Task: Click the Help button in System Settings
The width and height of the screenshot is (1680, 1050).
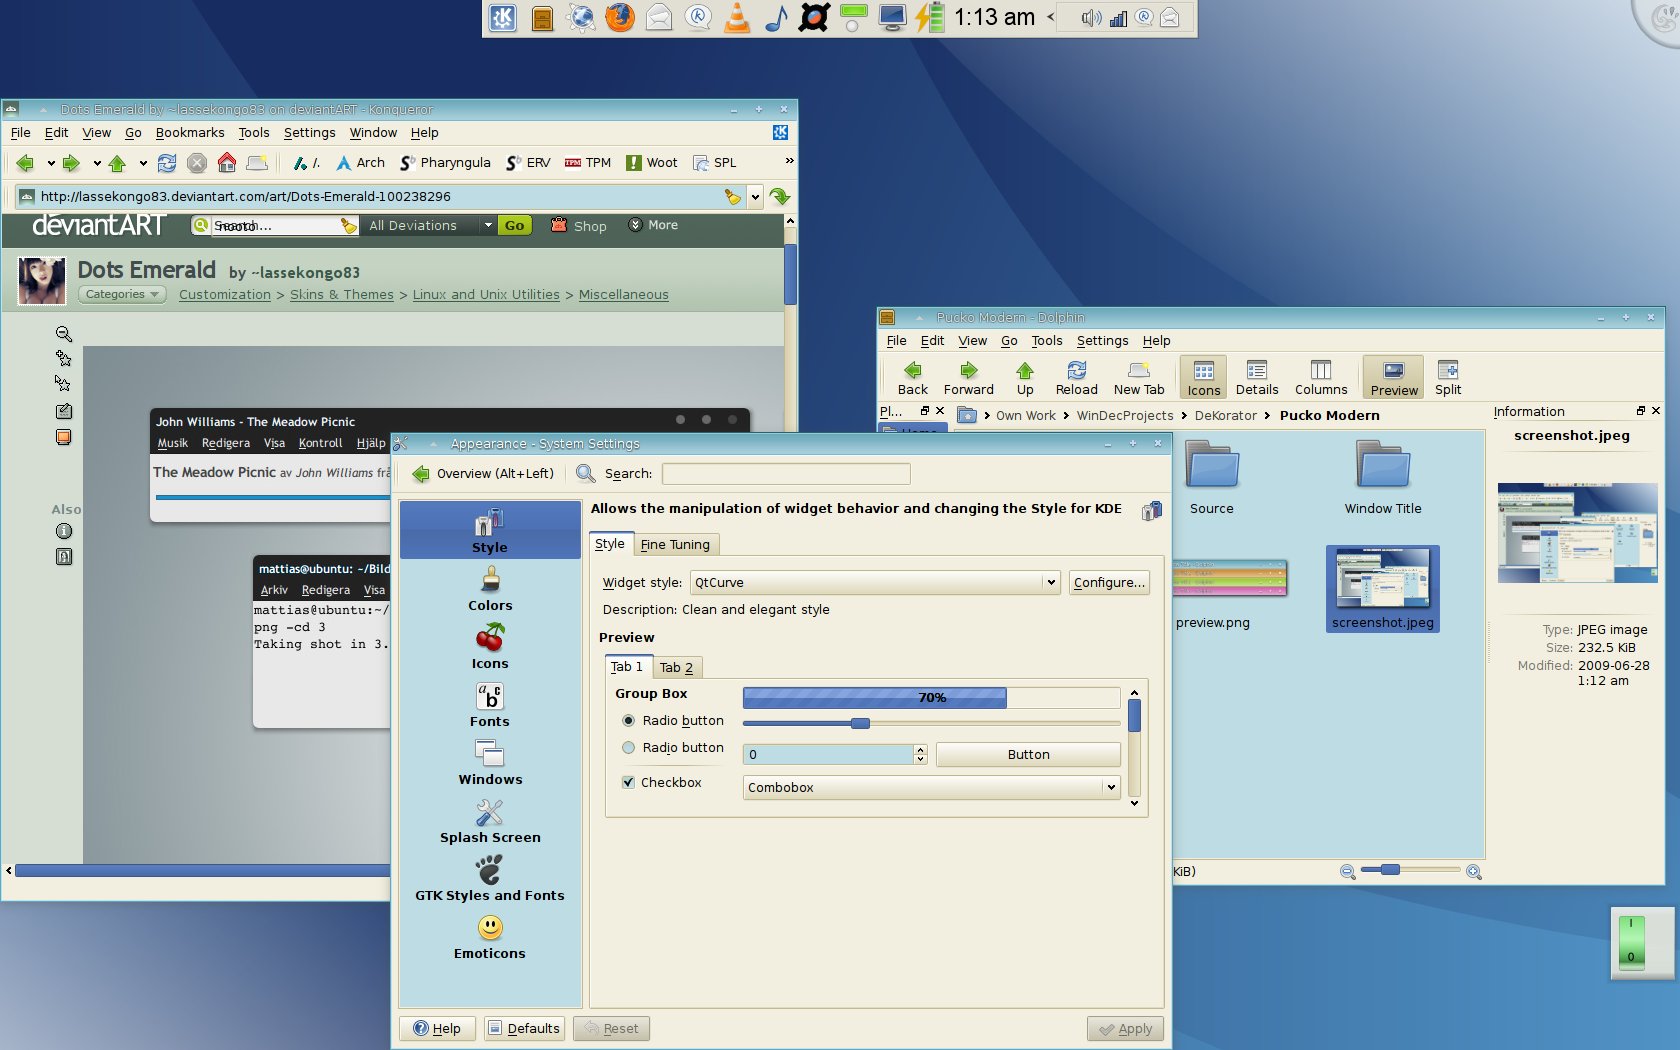Action: (x=437, y=1028)
